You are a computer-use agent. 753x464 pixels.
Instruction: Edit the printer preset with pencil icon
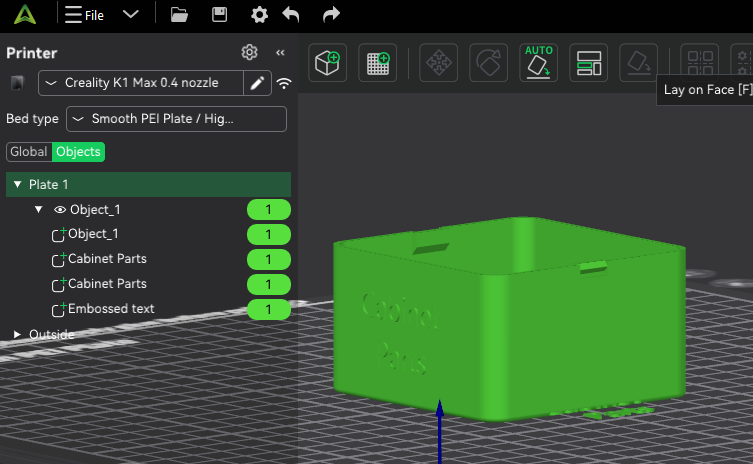tap(258, 83)
